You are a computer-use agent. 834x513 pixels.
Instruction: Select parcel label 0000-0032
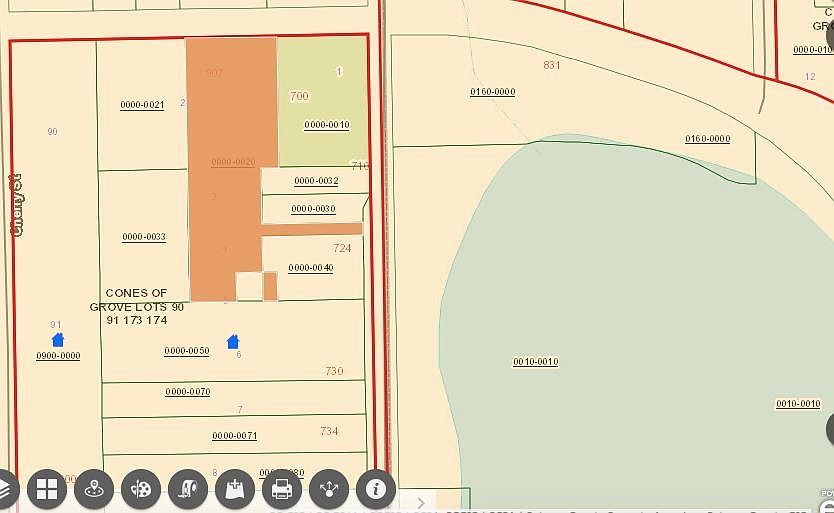click(316, 180)
